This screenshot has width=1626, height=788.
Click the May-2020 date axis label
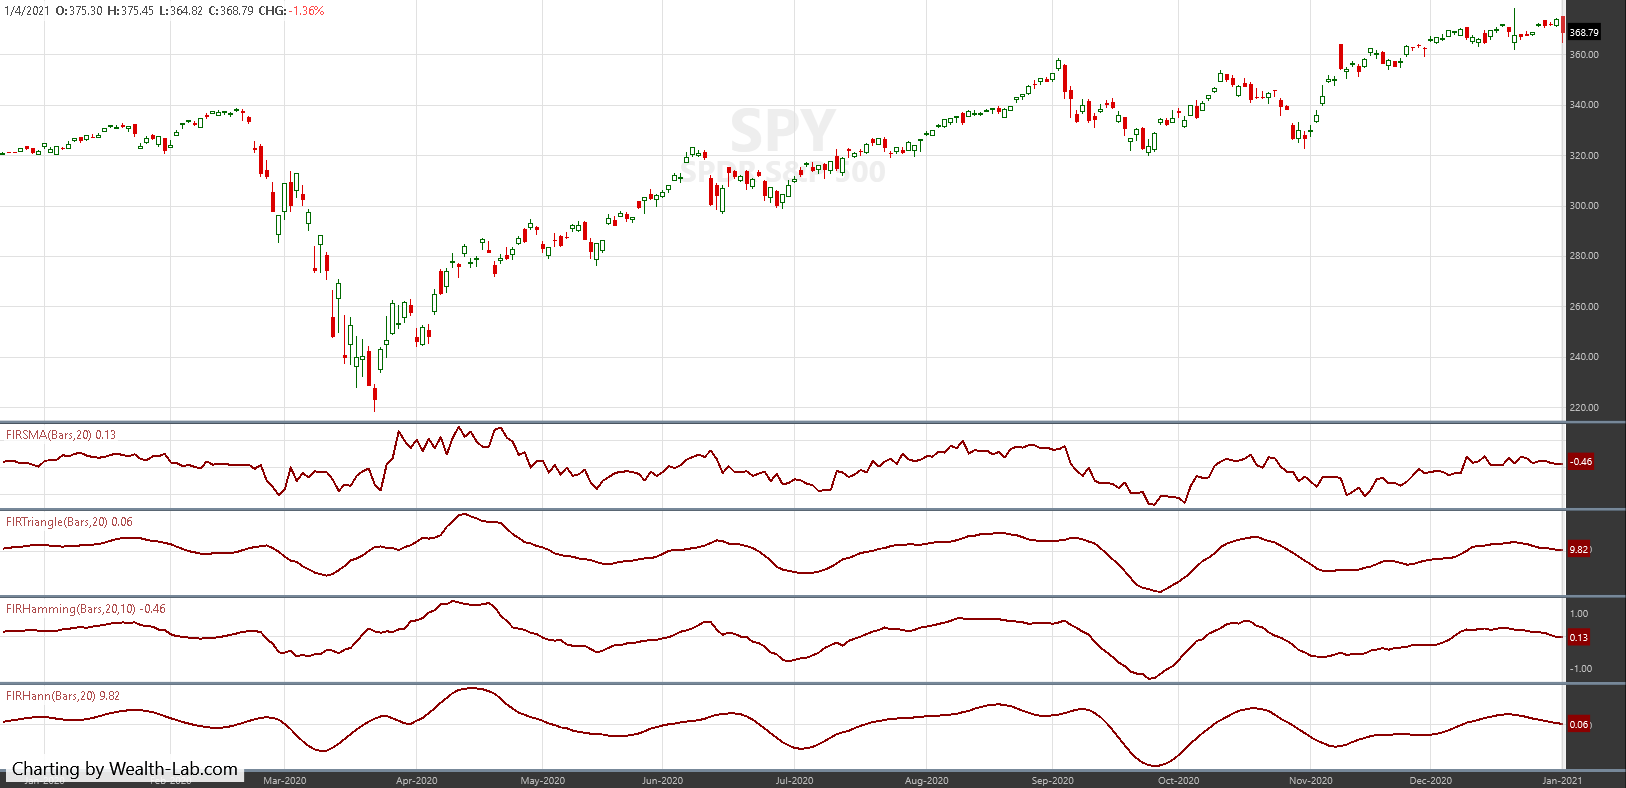(x=543, y=780)
